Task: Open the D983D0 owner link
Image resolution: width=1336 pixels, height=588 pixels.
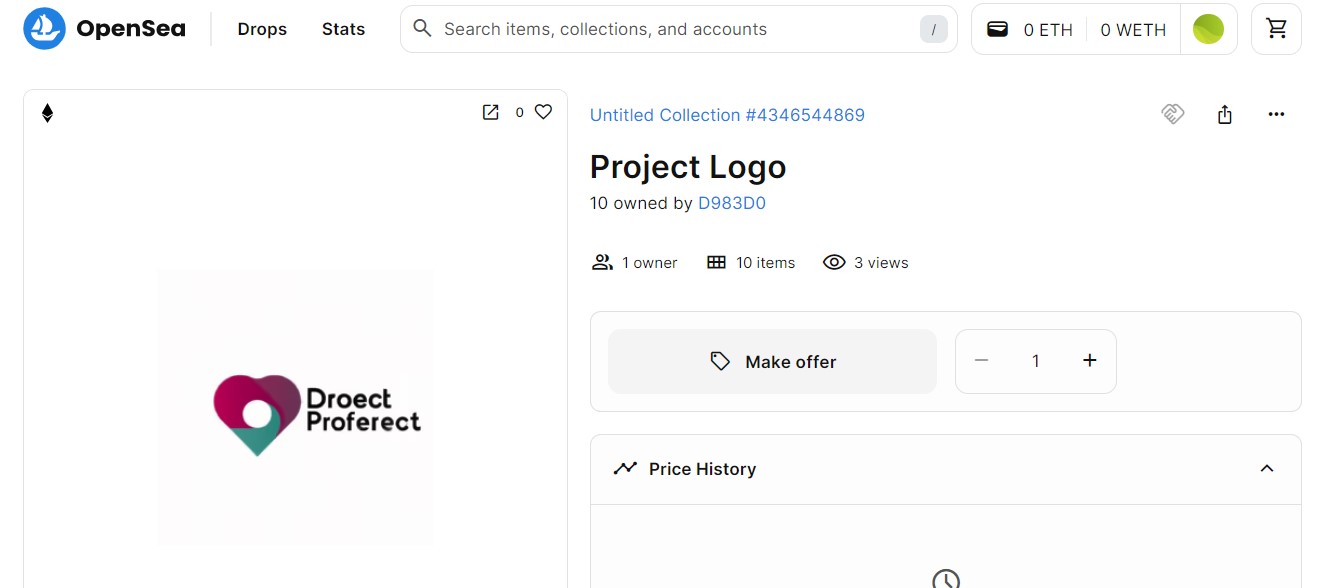Action: 732,203
